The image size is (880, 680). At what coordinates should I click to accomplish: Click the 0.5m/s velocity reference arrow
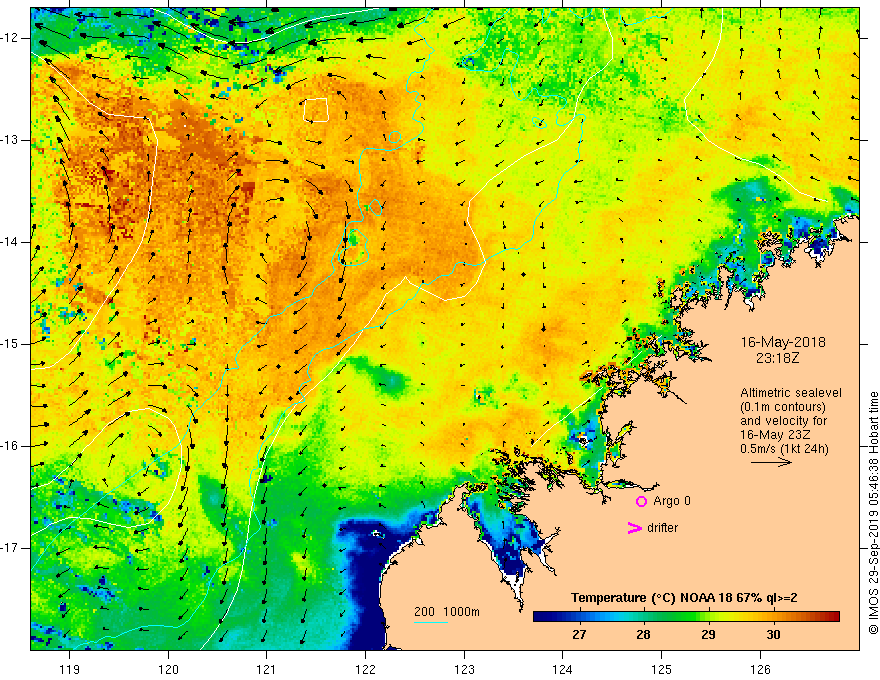pos(772,462)
